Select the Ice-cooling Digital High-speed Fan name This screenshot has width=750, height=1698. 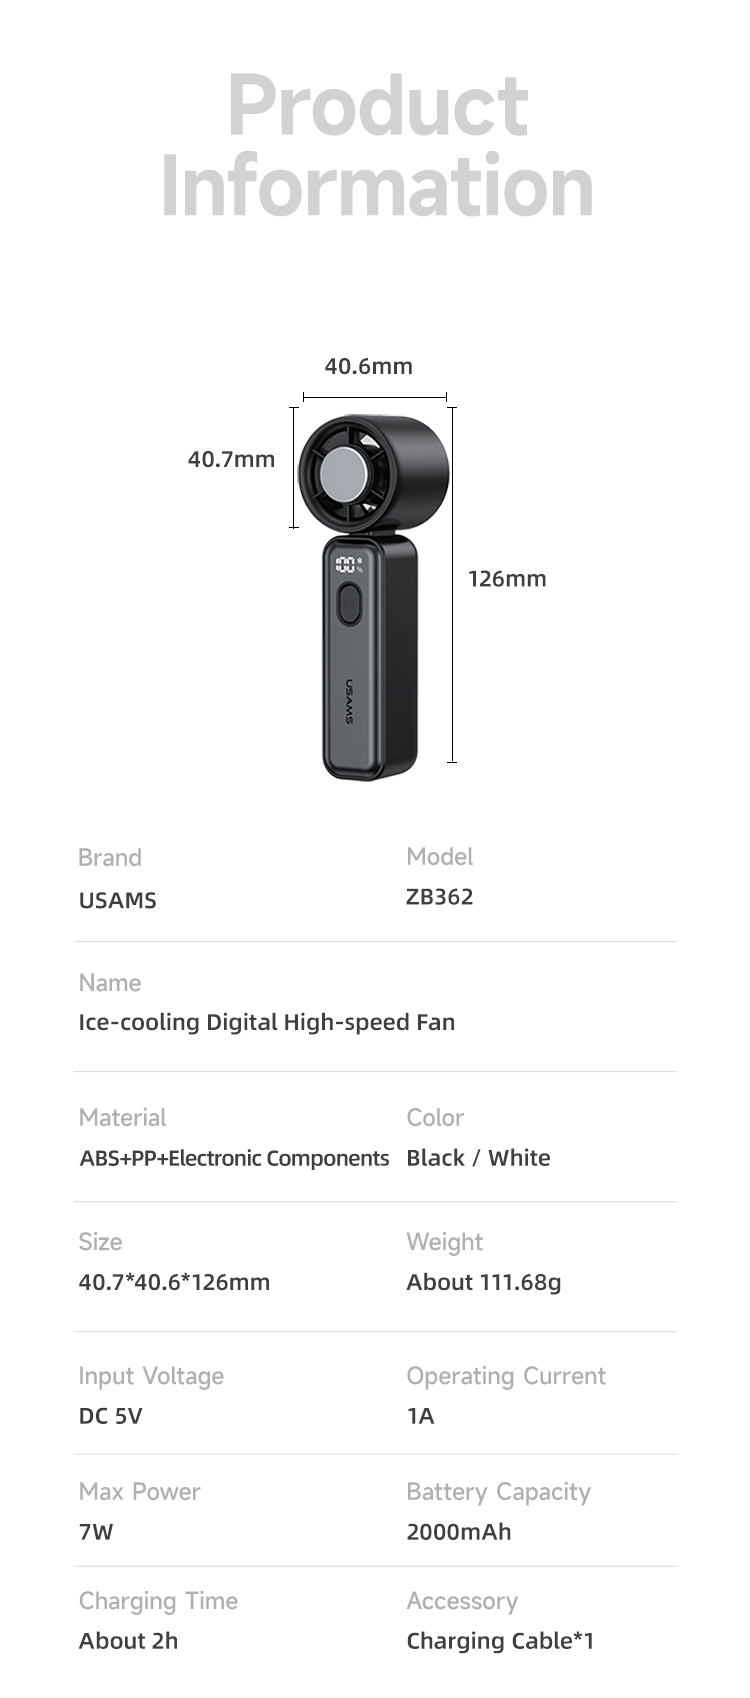pos(267,1022)
